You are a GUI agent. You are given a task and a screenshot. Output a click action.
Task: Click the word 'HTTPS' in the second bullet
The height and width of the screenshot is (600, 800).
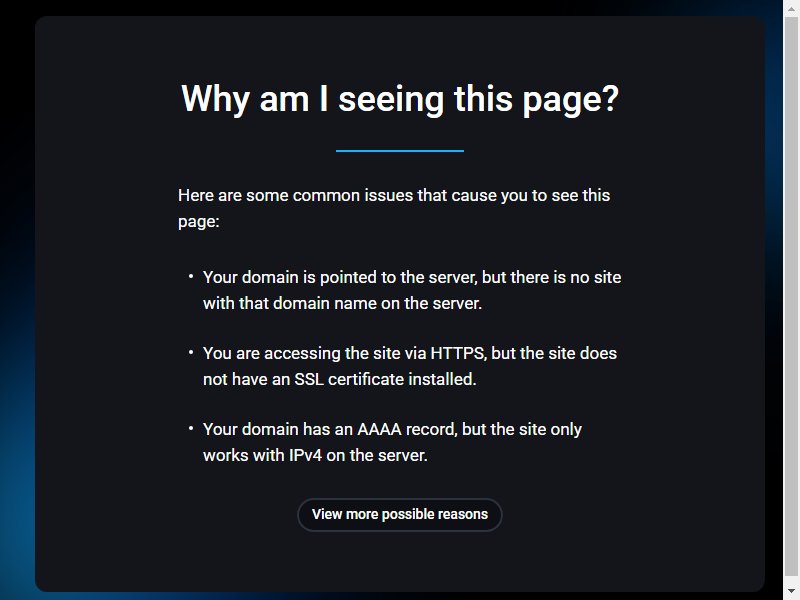(x=458, y=353)
